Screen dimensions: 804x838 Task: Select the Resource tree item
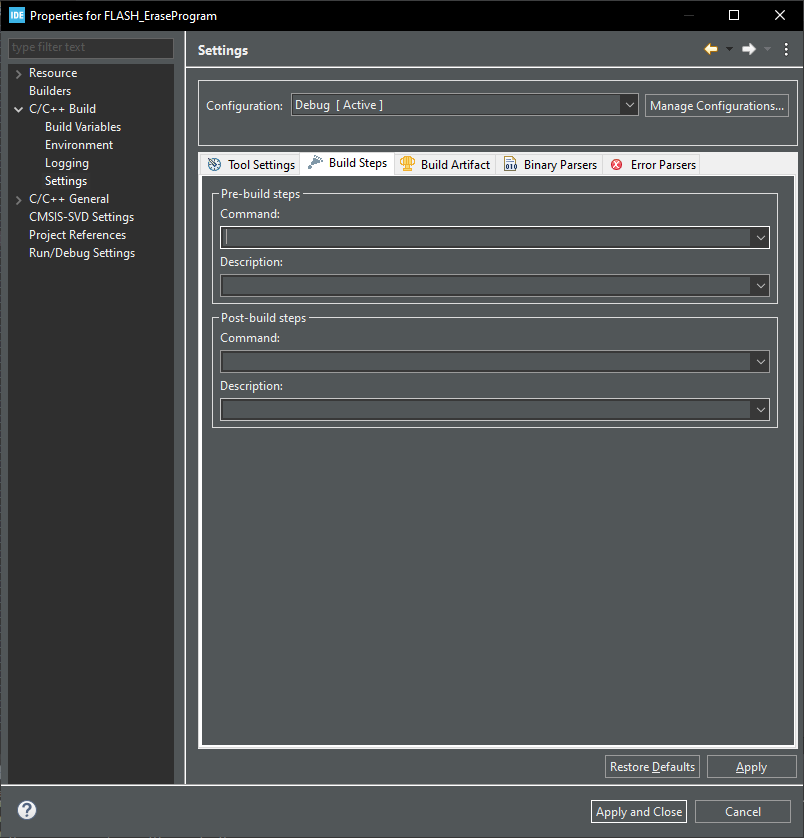[53, 73]
